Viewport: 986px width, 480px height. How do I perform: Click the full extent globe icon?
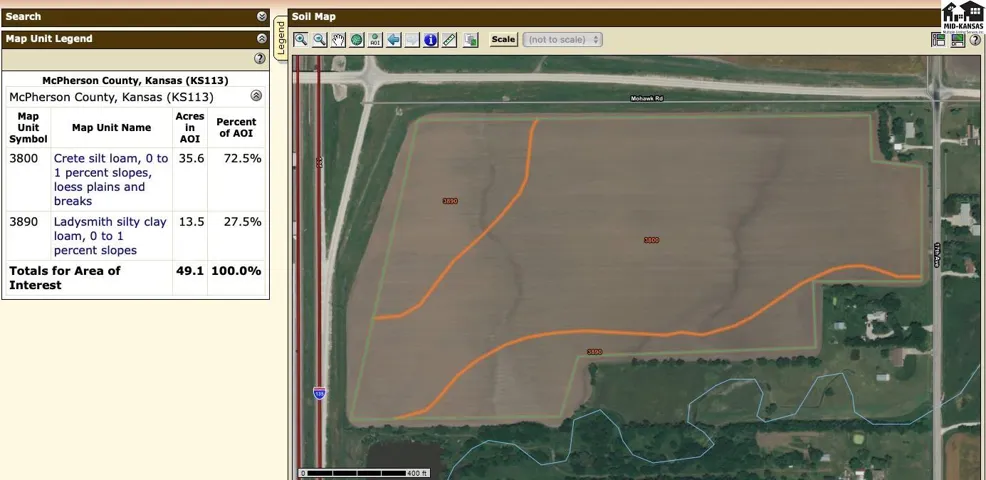(356, 40)
